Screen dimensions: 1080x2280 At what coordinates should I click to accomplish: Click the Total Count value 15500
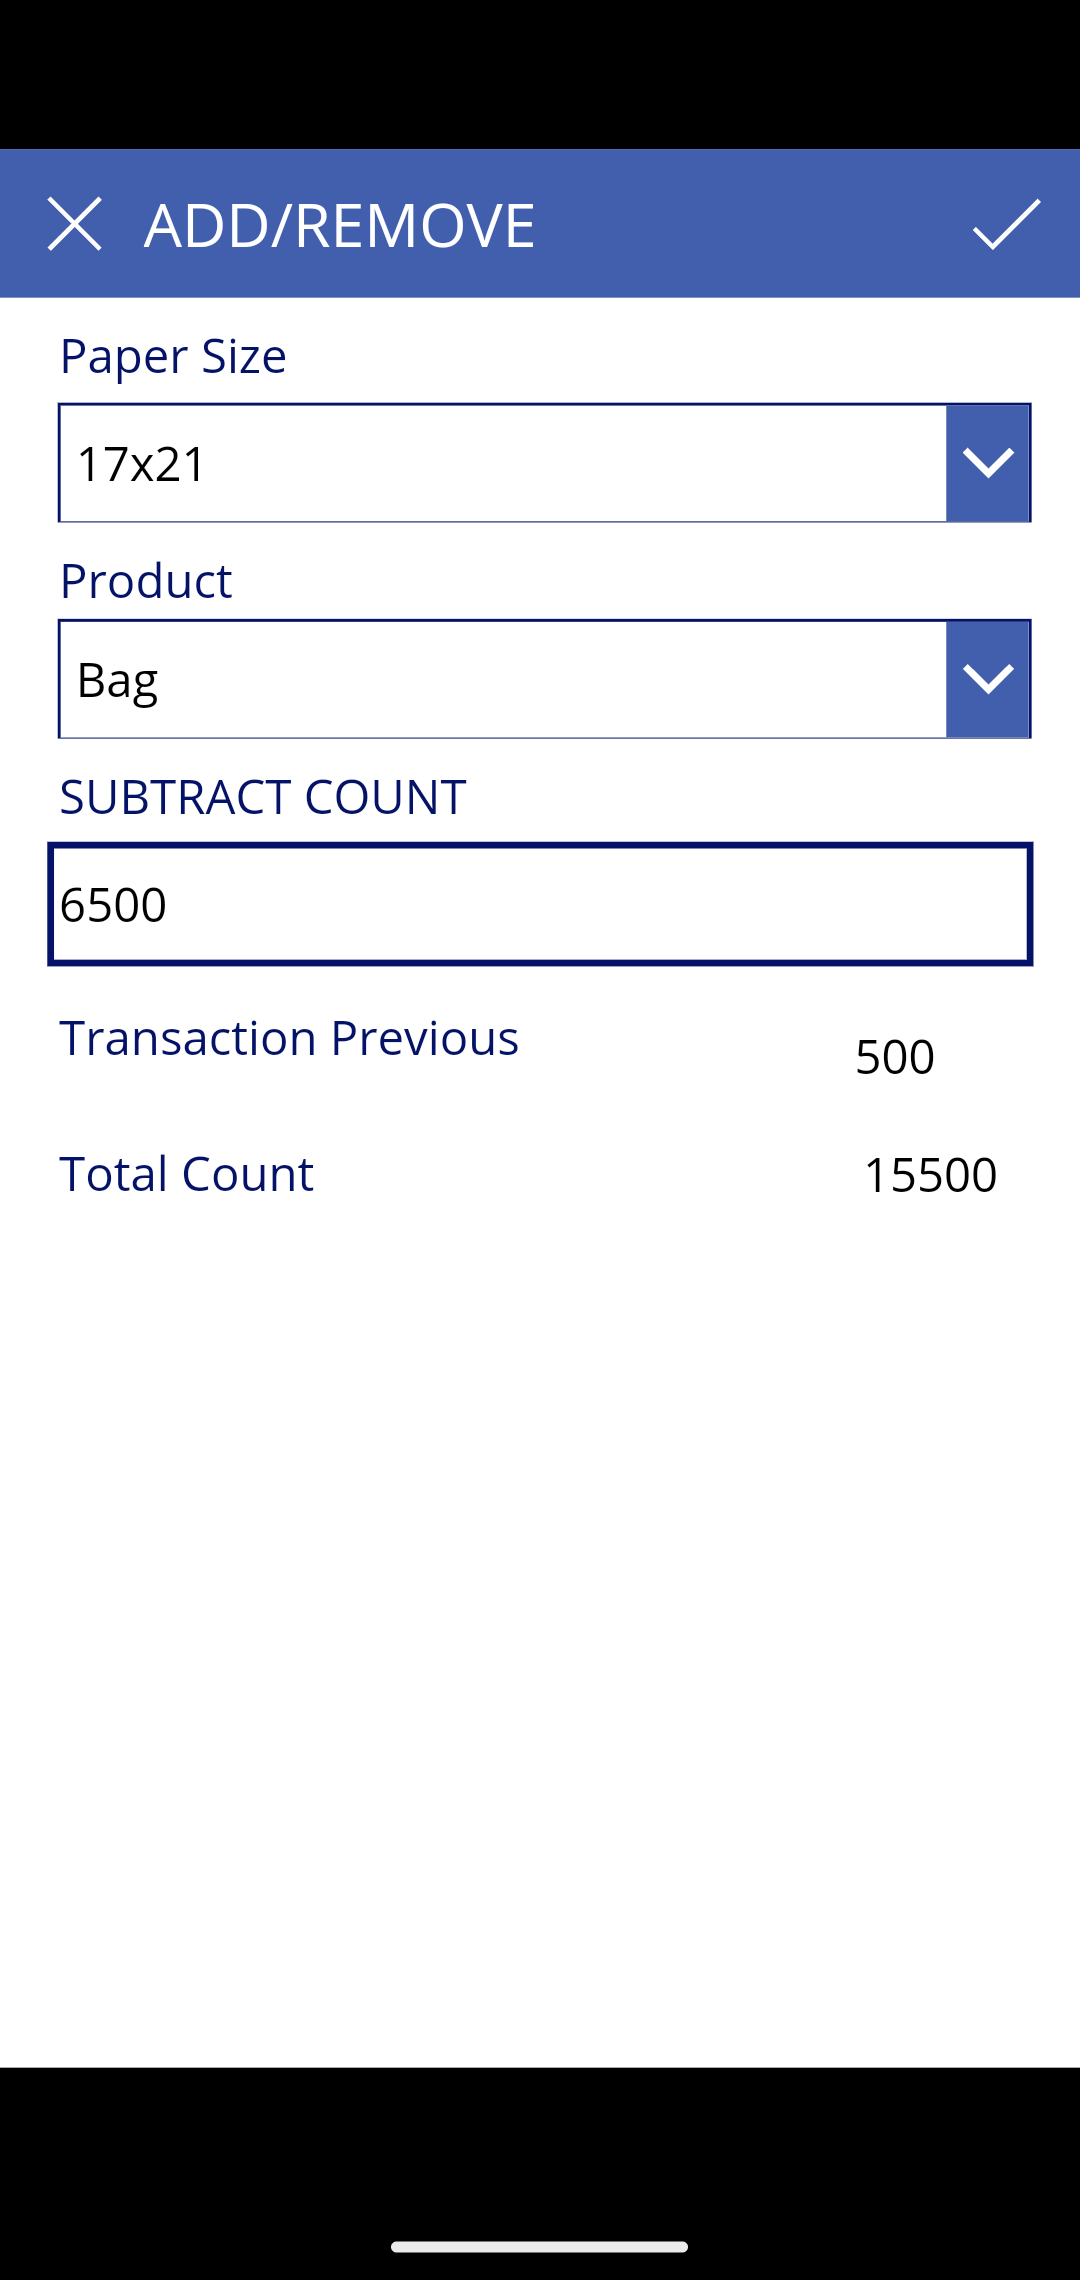[930, 1175]
